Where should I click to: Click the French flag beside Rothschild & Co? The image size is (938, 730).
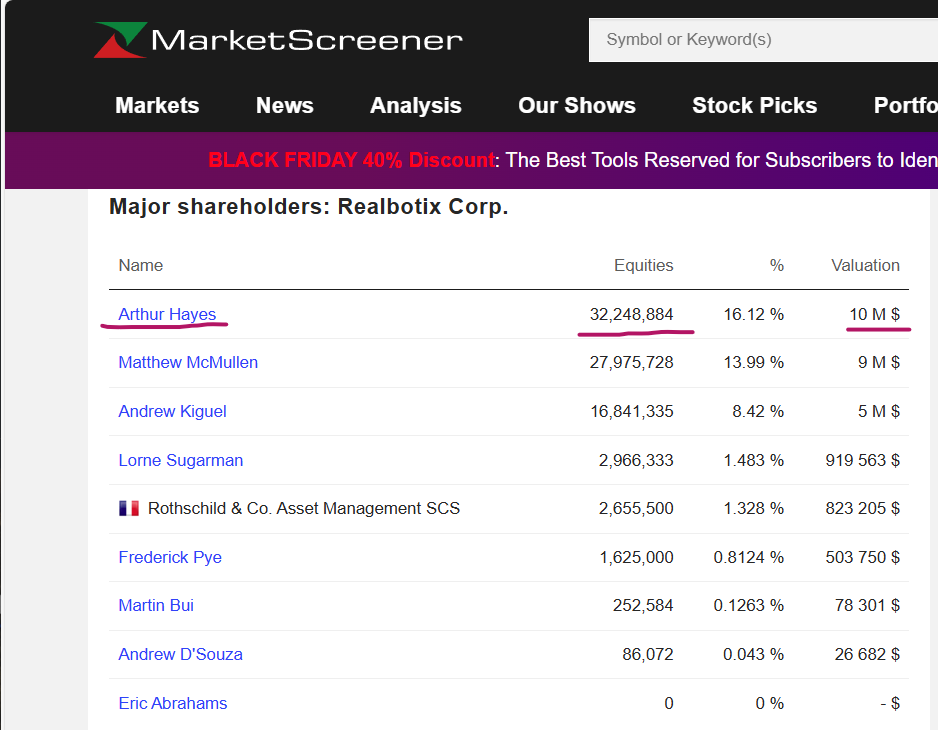click(x=129, y=508)
